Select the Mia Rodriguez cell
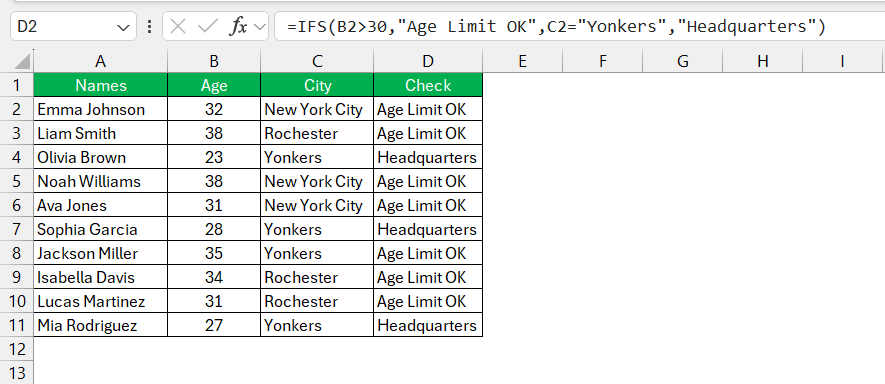885x384 pixels. pos(100,325)
